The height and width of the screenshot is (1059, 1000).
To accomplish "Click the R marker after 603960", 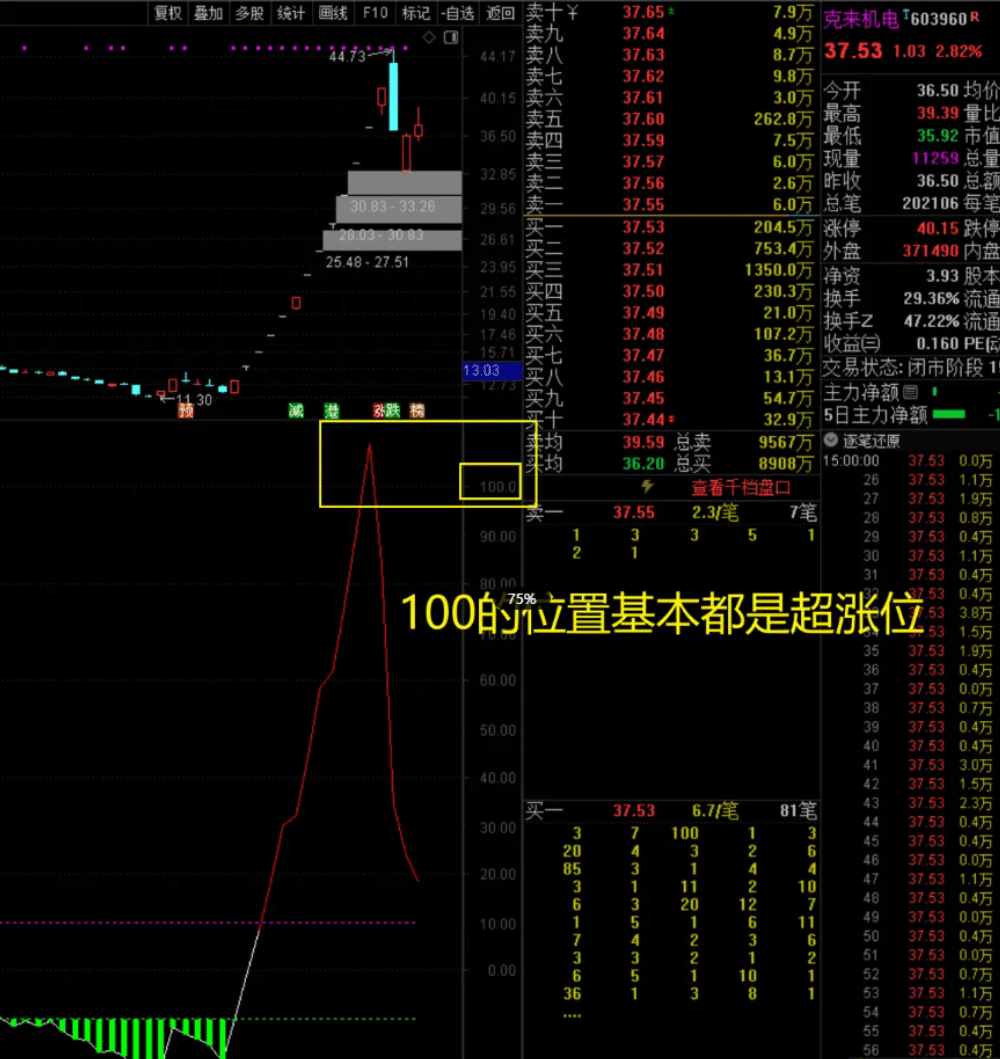I will click(x=974, y=16).
